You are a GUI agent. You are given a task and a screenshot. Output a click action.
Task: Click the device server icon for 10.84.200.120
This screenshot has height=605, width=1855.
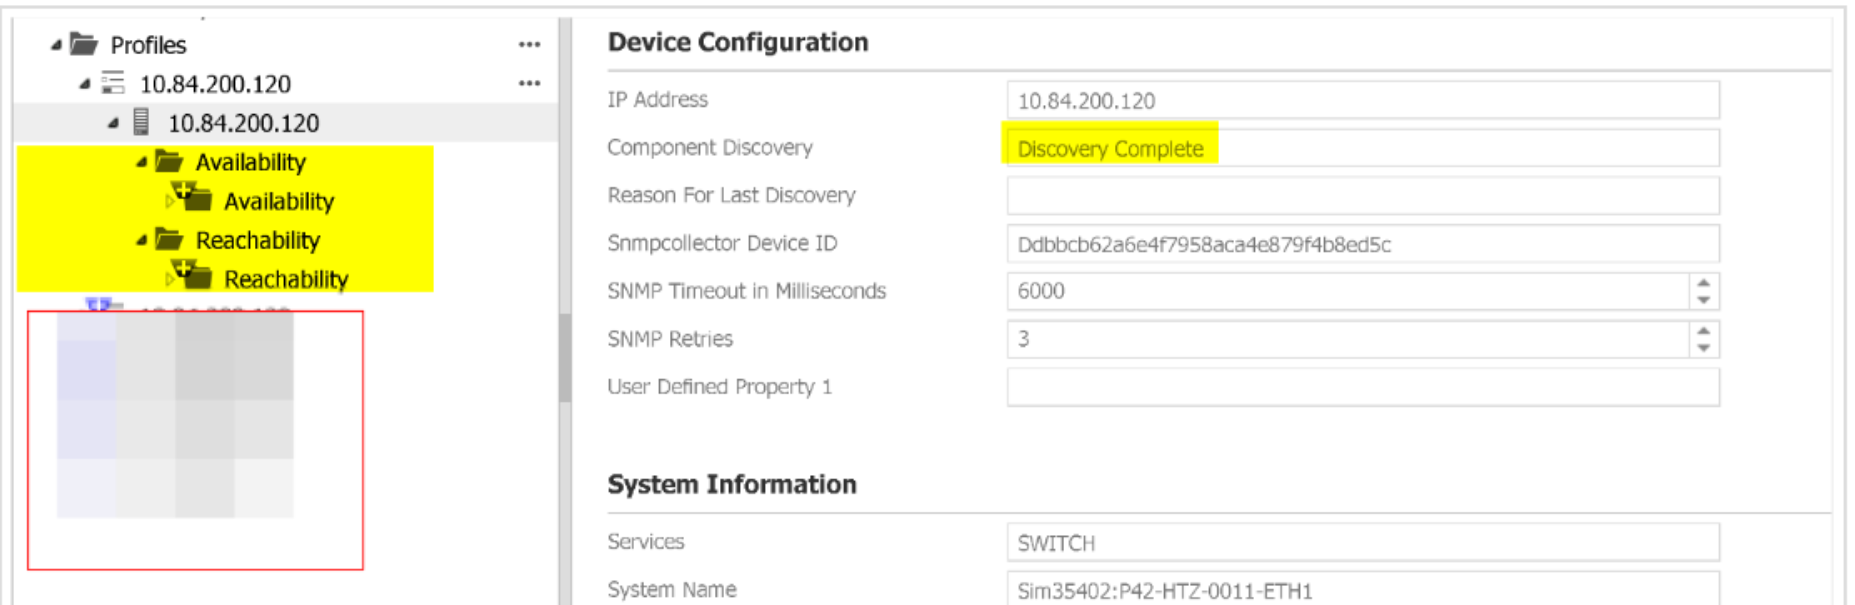pyautogui.click(x=141, y=122)
